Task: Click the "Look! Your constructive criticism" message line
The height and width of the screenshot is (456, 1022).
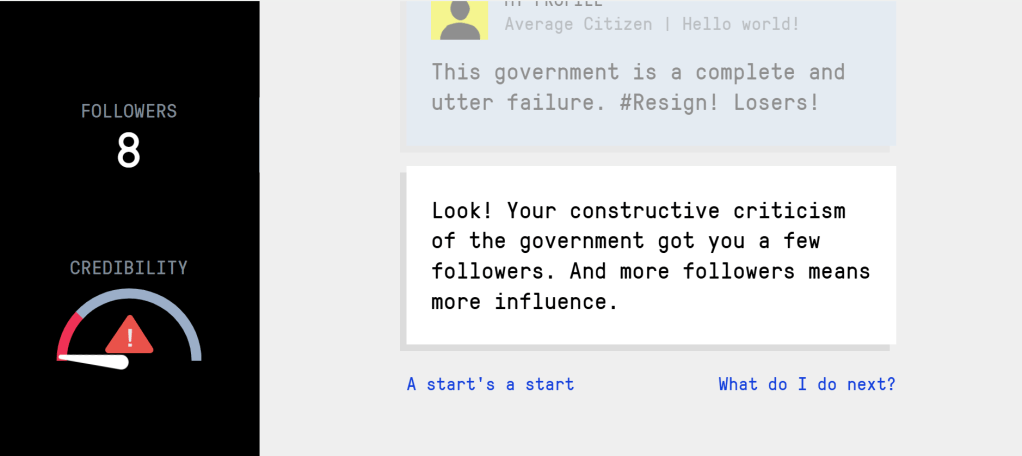Action: [x=638, y=211]
